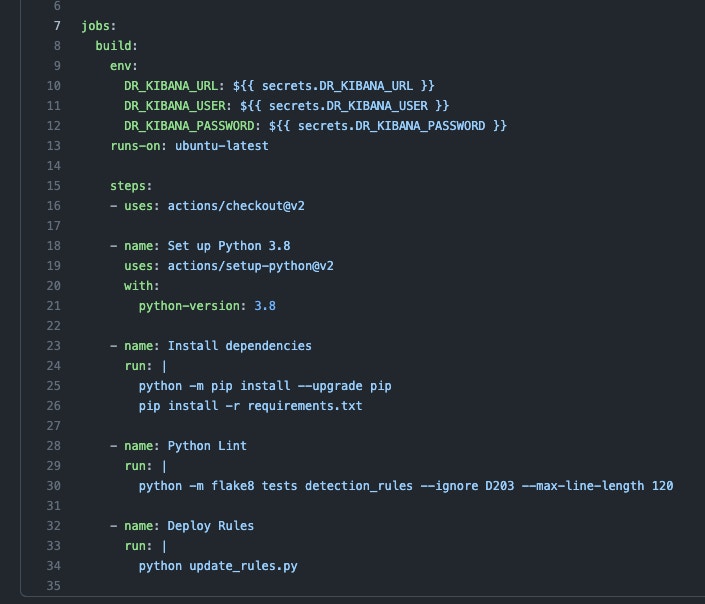Click the 'pip install -r requirements.txt' command
705x604 pixels.
click(250, 406)
